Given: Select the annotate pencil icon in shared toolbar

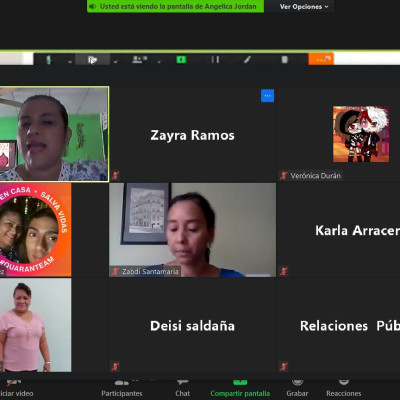Looking at the screenshot, I should [247, 60].
